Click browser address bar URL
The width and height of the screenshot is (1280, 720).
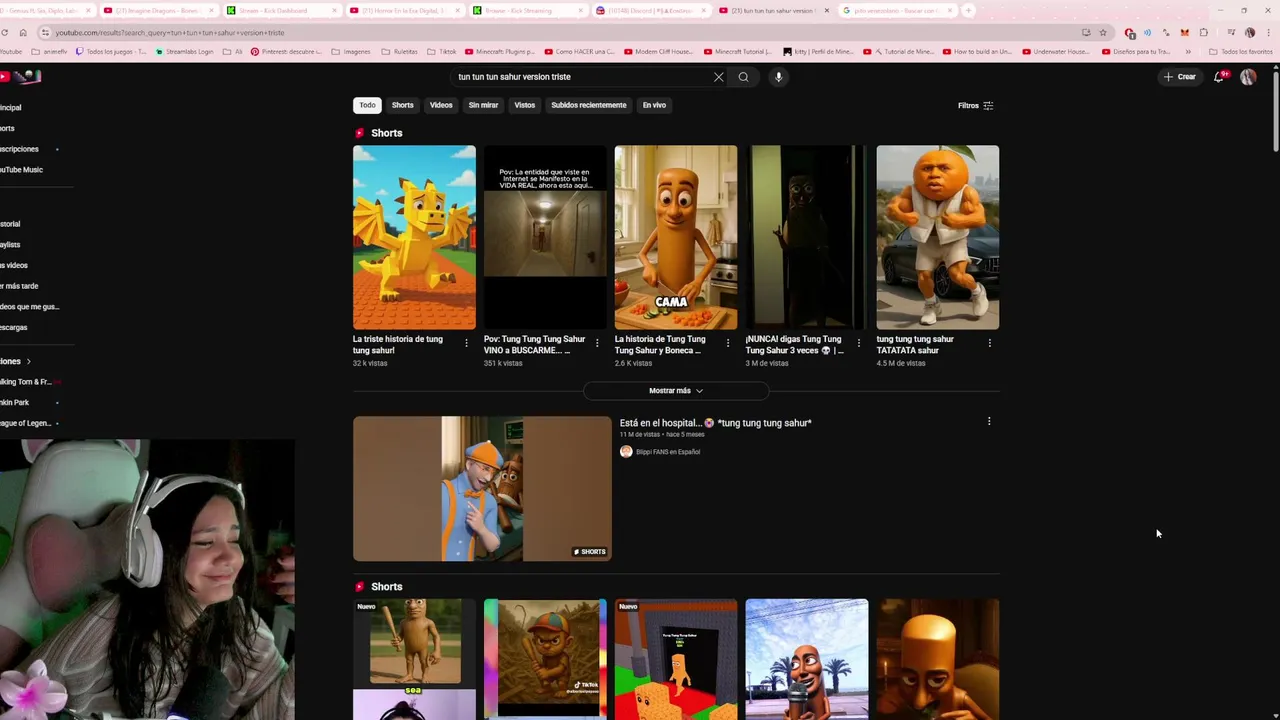pyautogui.click(x=170, y=32)
